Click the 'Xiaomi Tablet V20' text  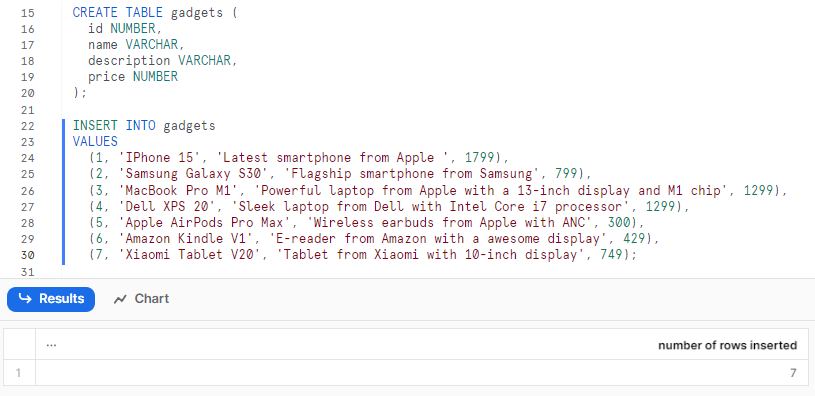tap(186, 255)
